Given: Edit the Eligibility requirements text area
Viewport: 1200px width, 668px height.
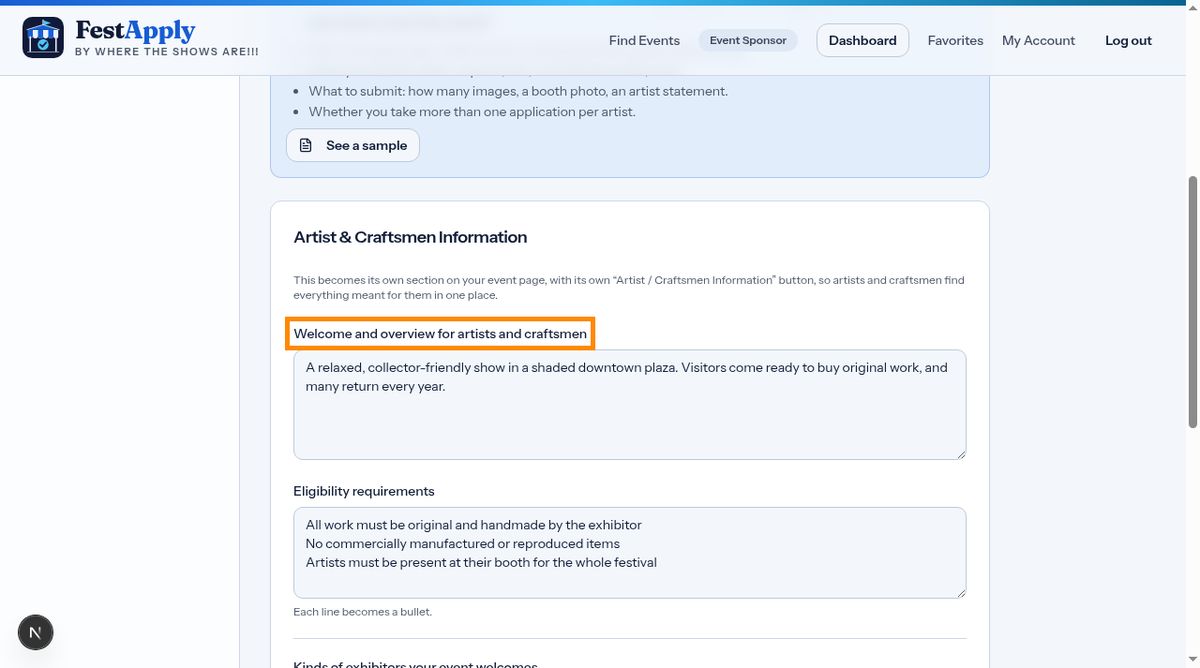Looking at the screenshot, I should (x=630, y=553).
